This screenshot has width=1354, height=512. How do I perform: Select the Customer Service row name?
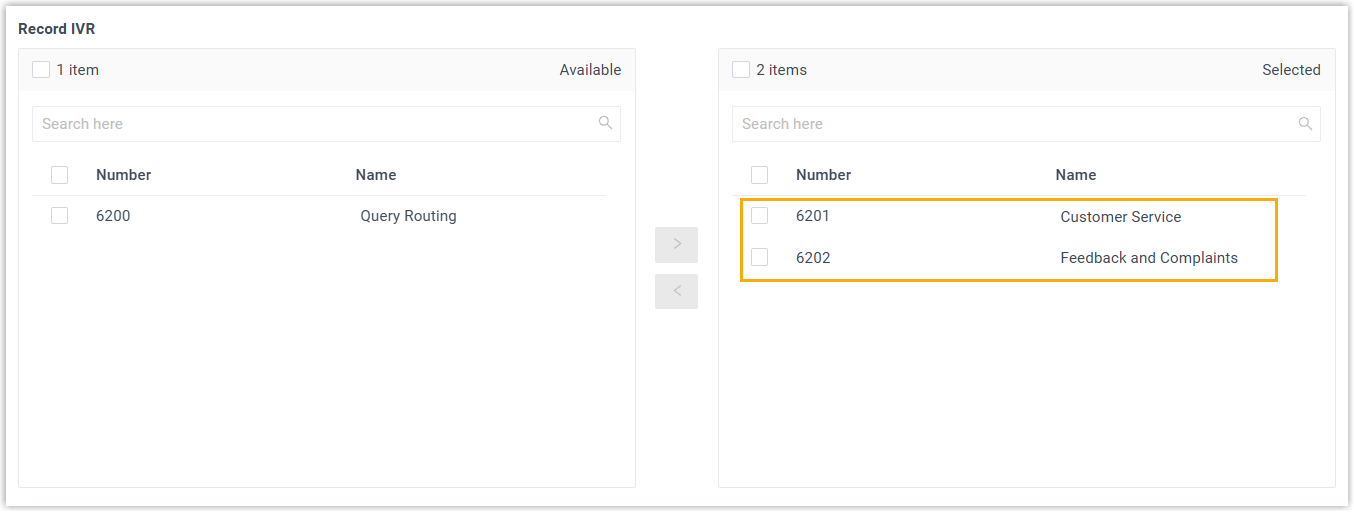pos(1120,217)
